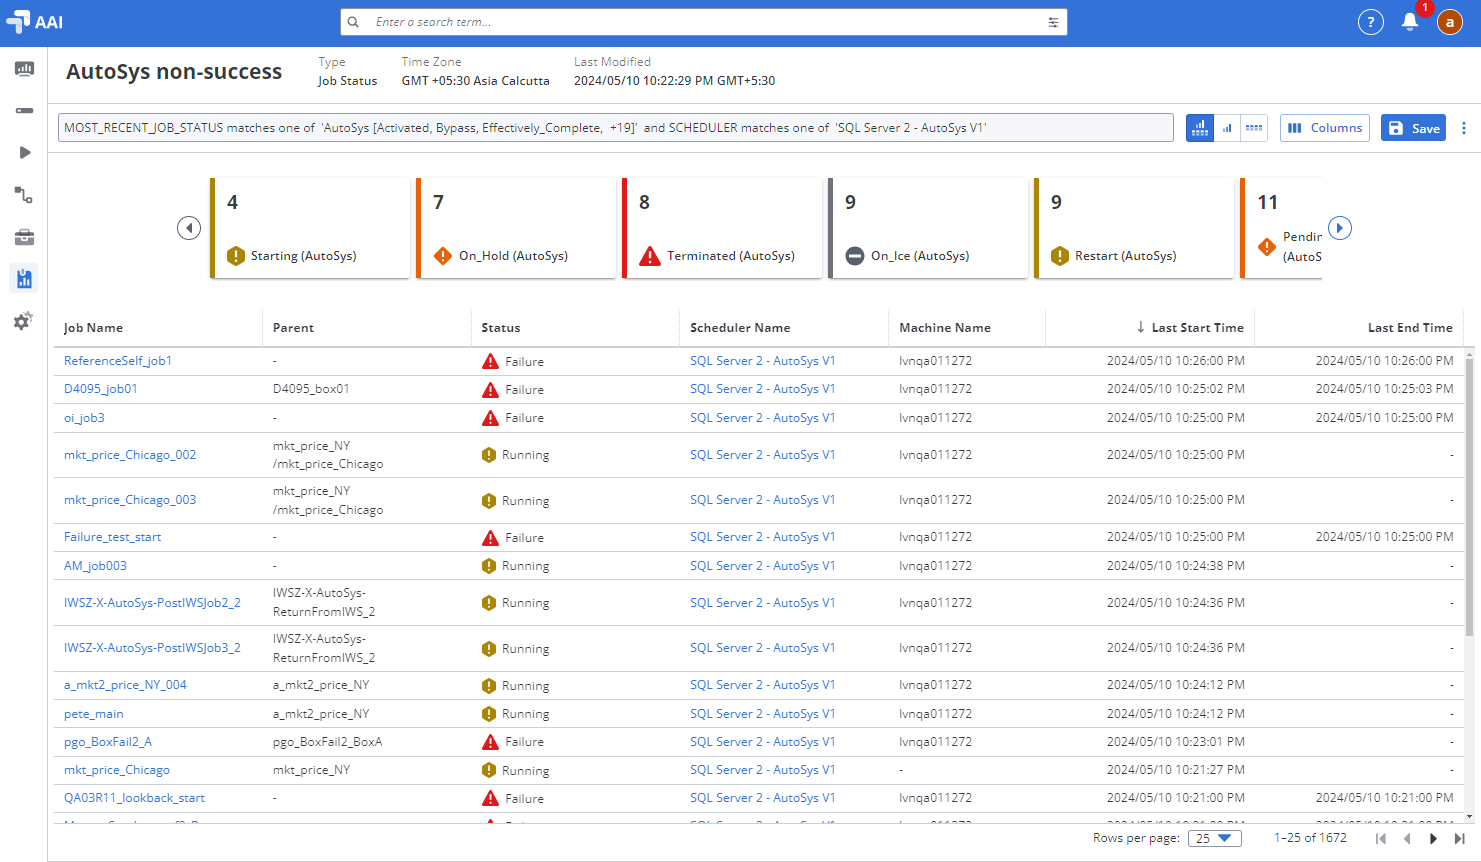1481x862 pixels.
Task: Open the a_mkt2_price_NY_004 job link
Action: (125, 685)
